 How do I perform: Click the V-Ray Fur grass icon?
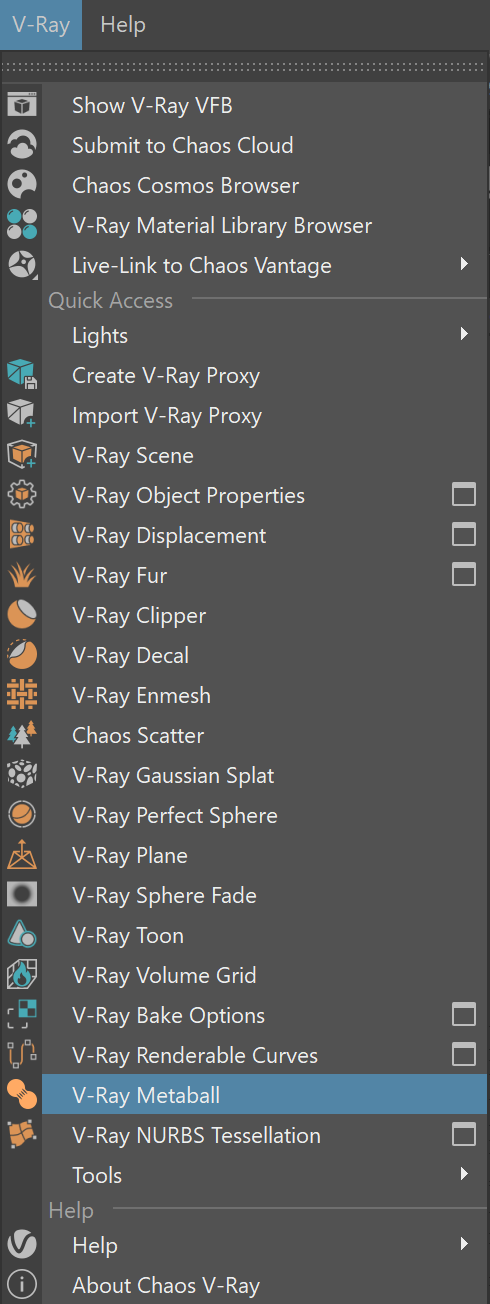[x=22, y=575]
